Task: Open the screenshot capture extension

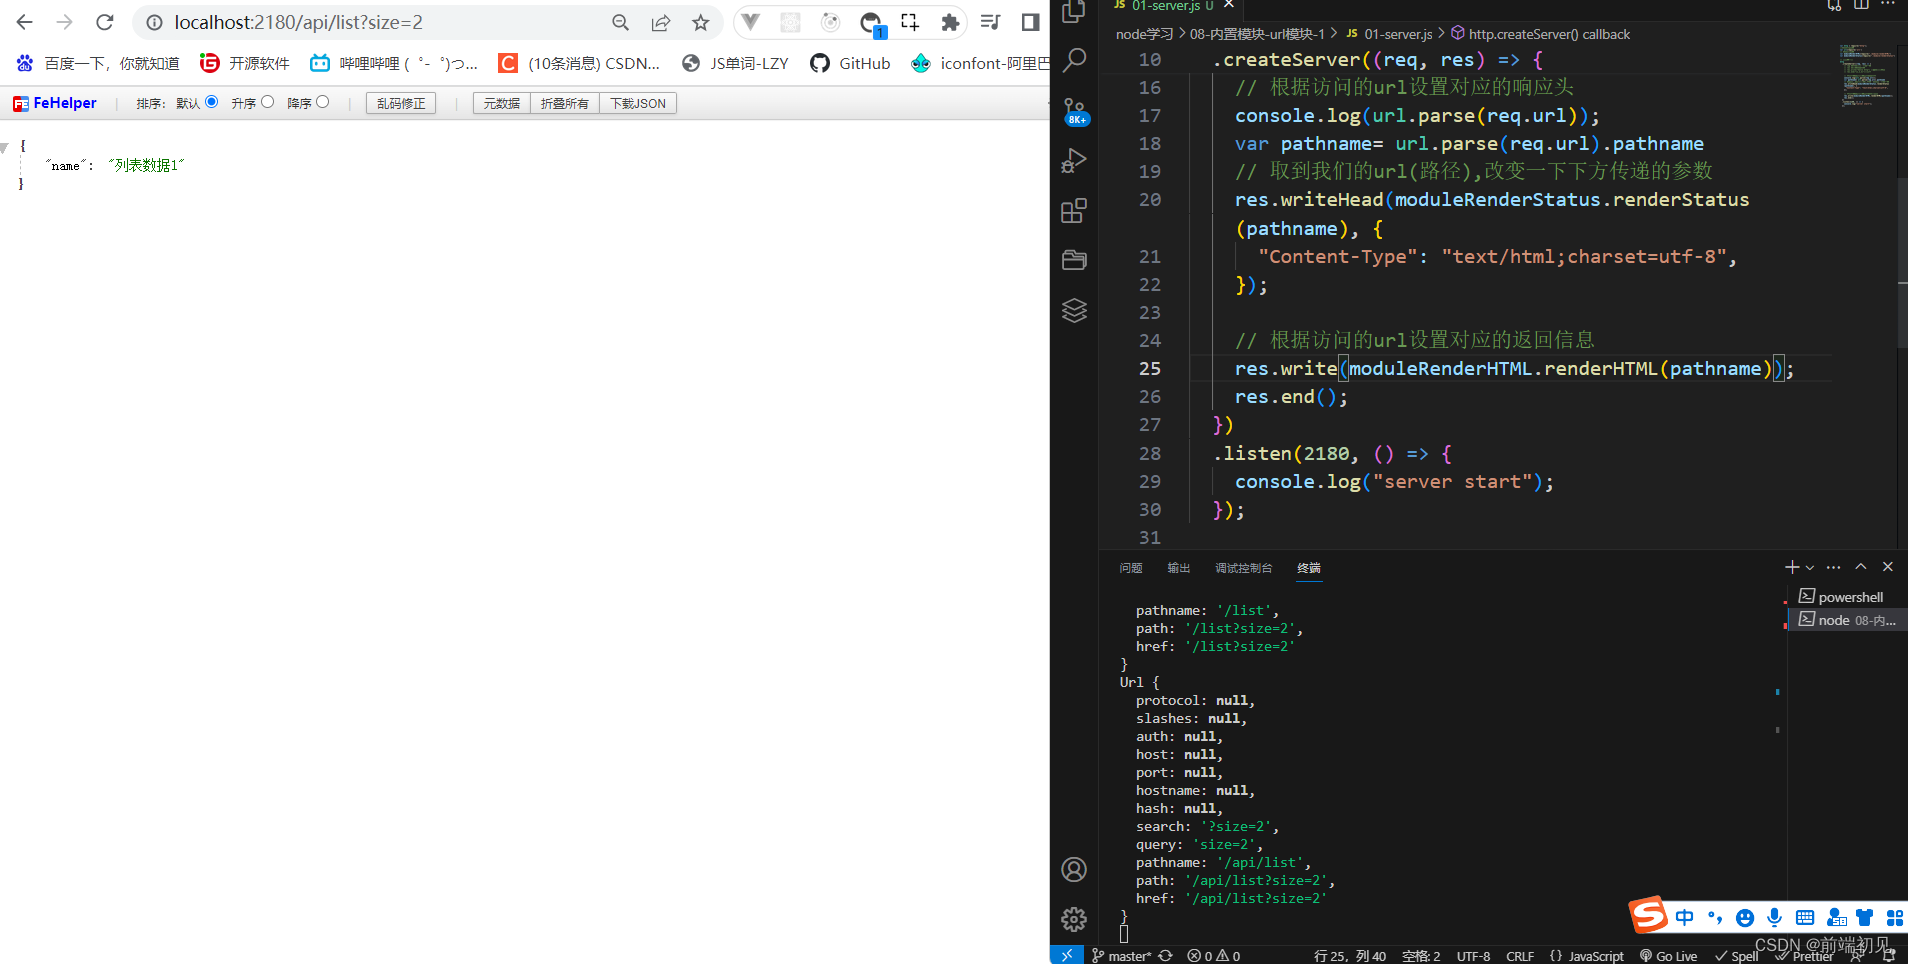Action: pyautogui.click(x=910, y=22)
